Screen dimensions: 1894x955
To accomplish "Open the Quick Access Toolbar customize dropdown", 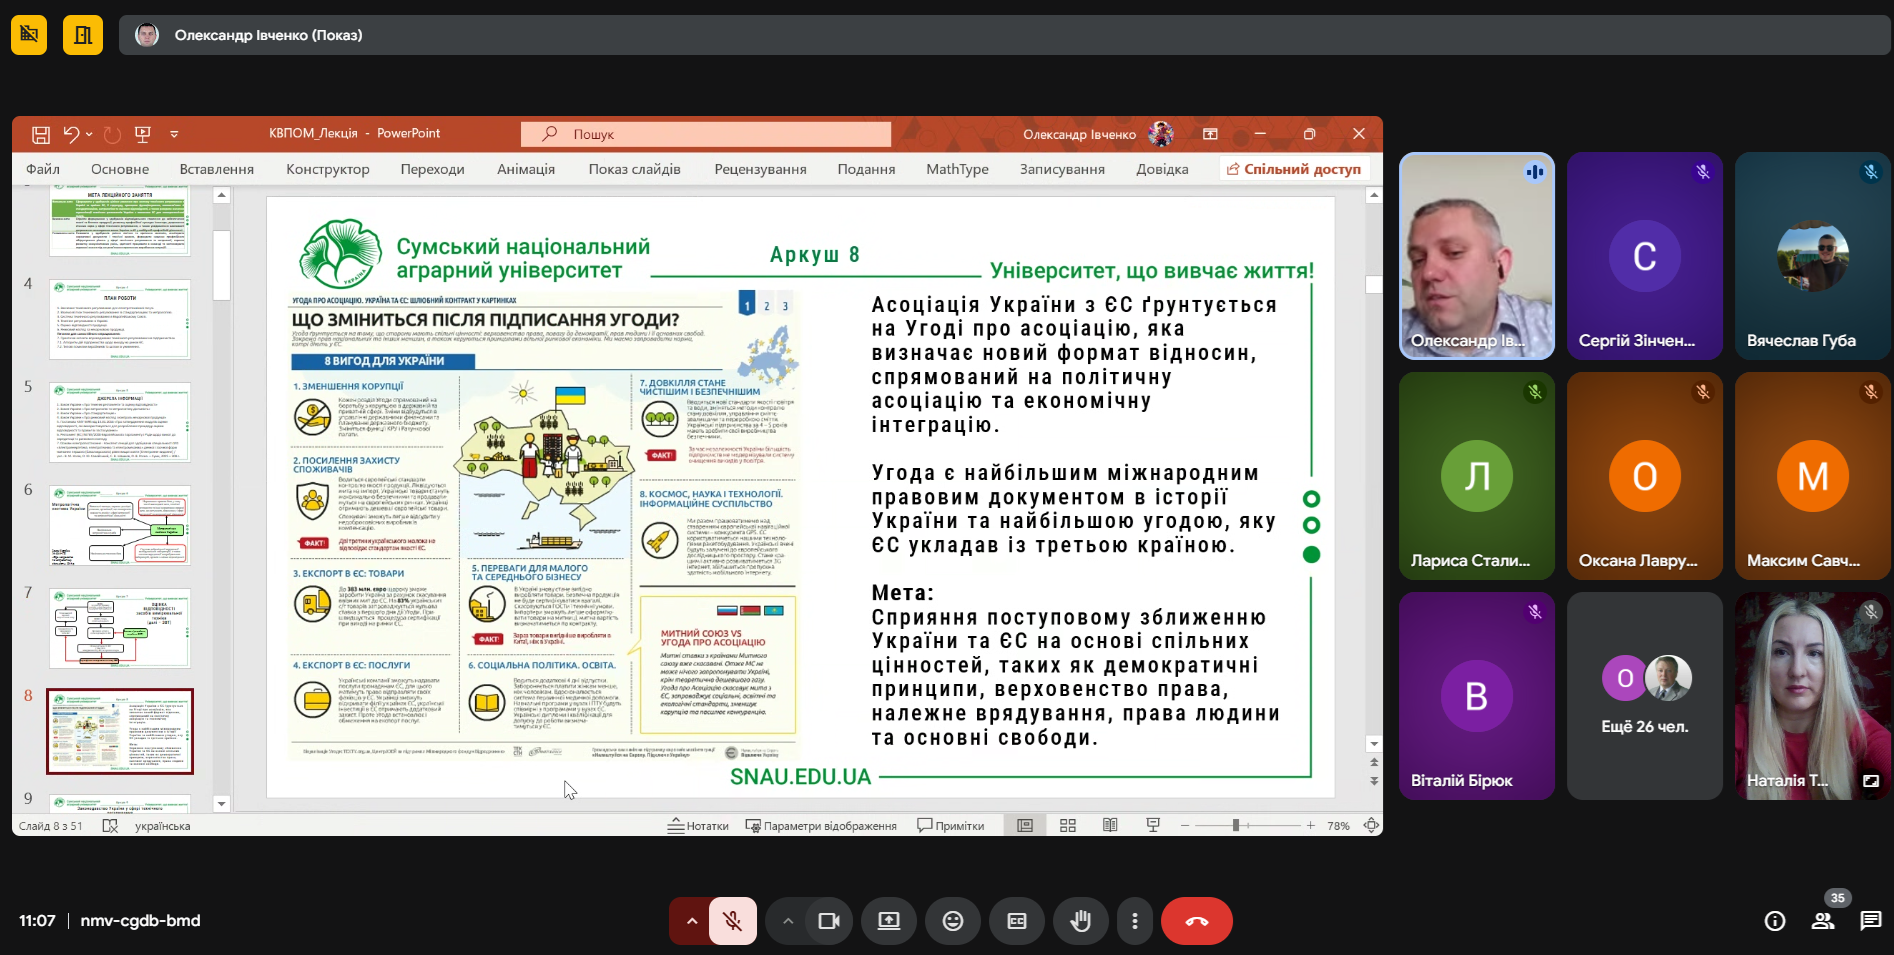I will pos(174,134).
